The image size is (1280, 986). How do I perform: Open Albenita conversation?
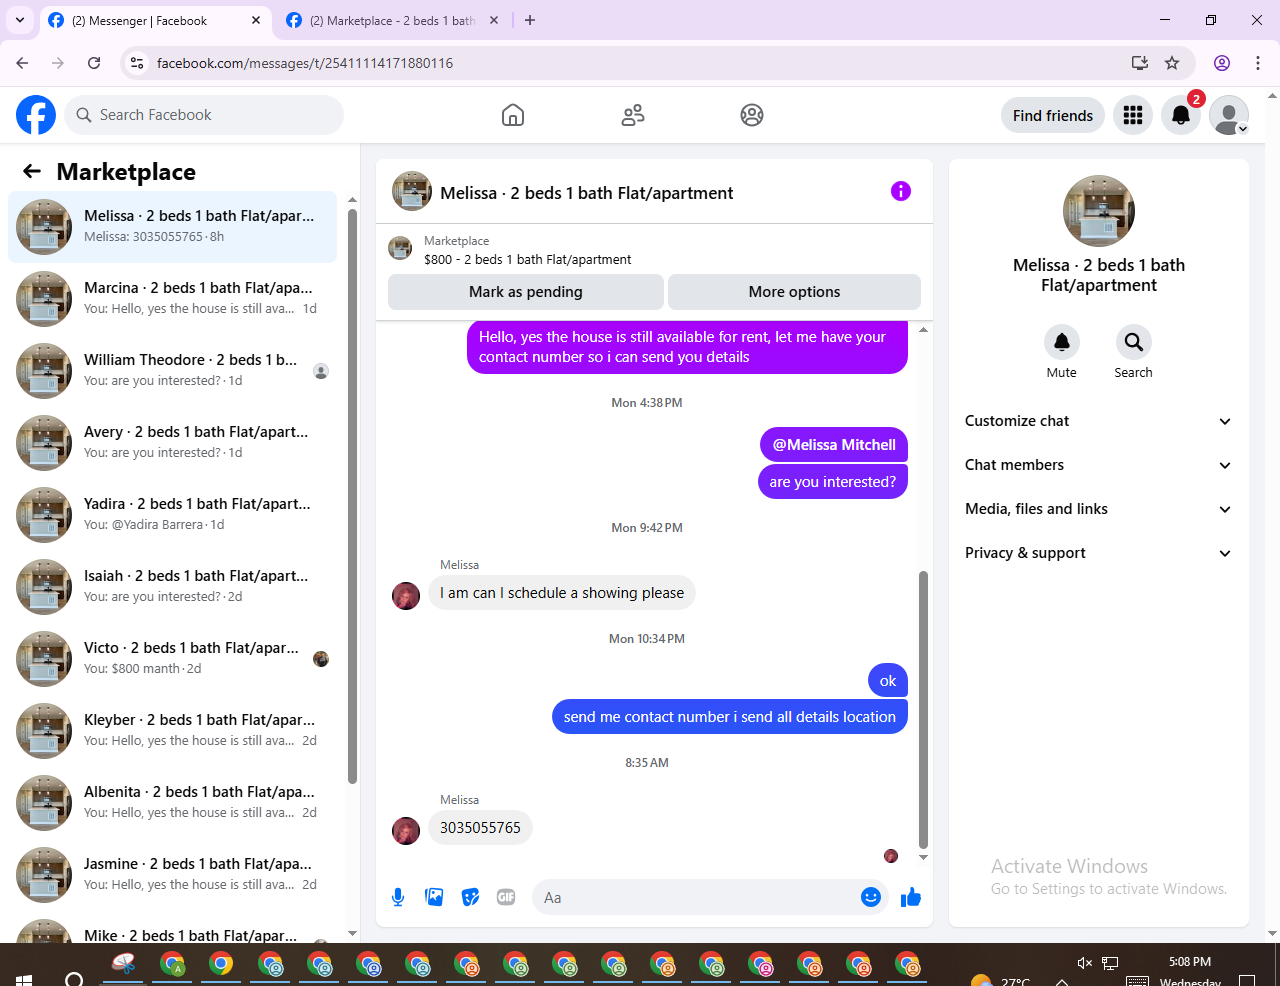(172, 803)
